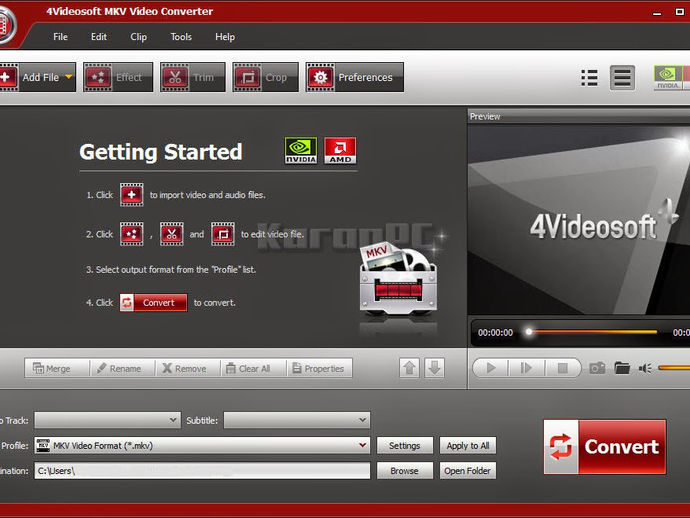Click the Merge button
The height and width of the screenshot is (518, 690).
pyautogui.click(x=57, y=368)
